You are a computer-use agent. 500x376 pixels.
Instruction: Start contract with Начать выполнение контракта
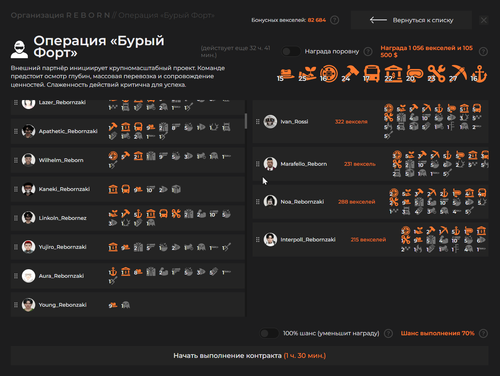tap(249, 355)
